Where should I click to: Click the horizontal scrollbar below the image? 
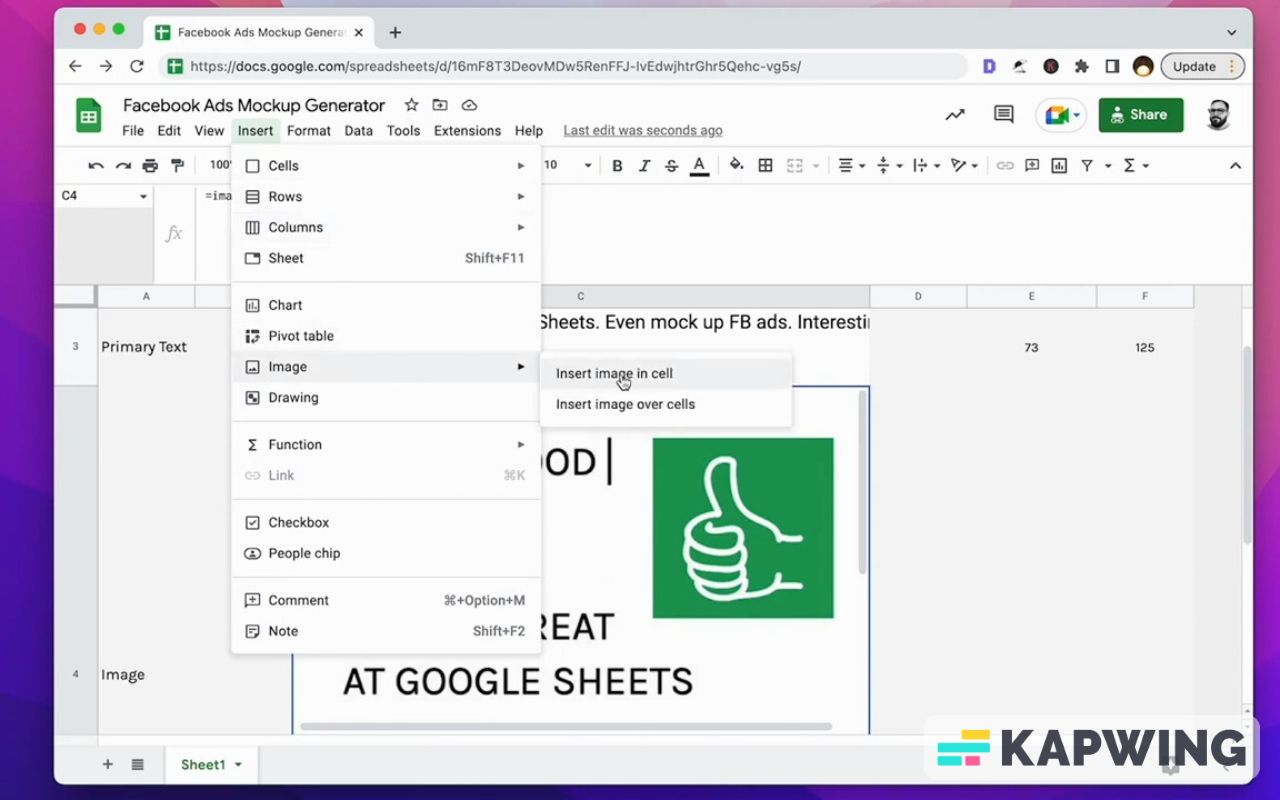(566, 726)
